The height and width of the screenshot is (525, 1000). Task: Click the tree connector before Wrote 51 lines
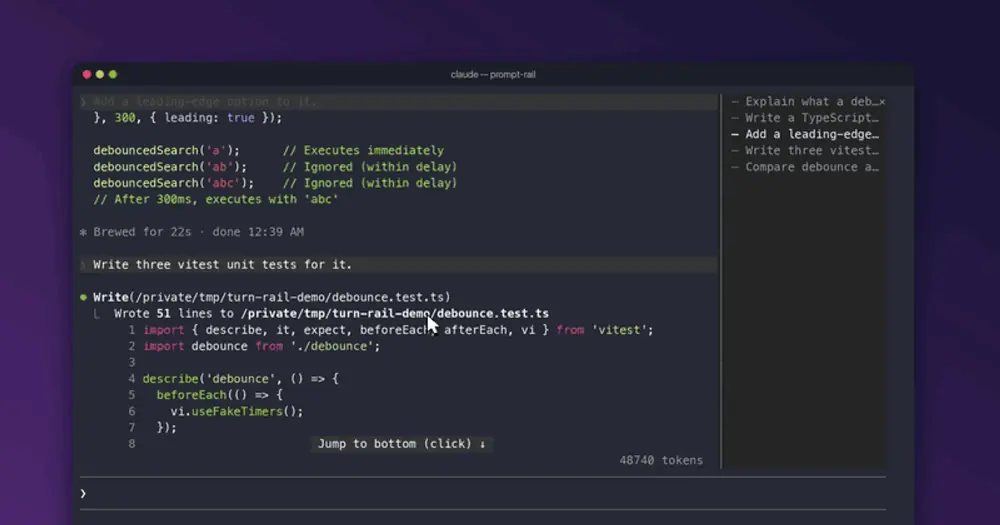tap(96, 314)
